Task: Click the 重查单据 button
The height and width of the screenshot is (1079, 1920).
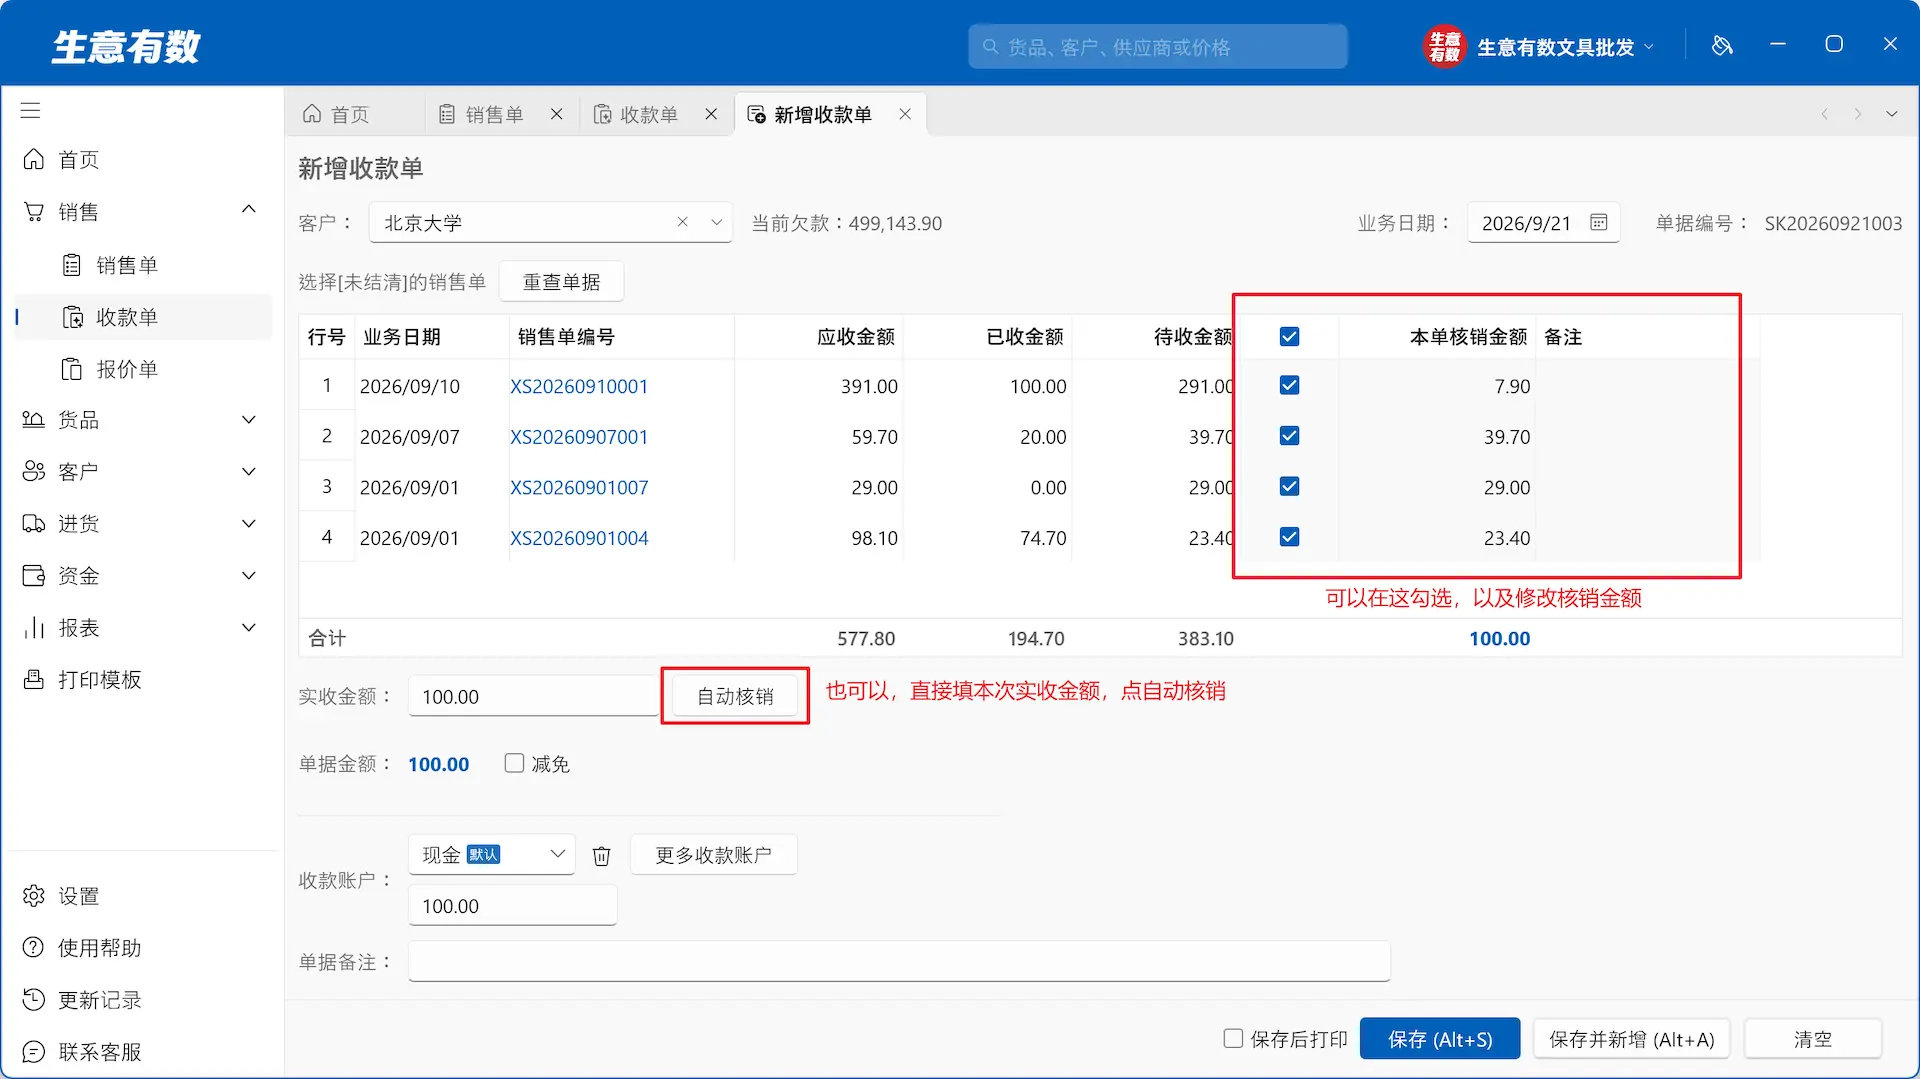Action: coord(561,282)
